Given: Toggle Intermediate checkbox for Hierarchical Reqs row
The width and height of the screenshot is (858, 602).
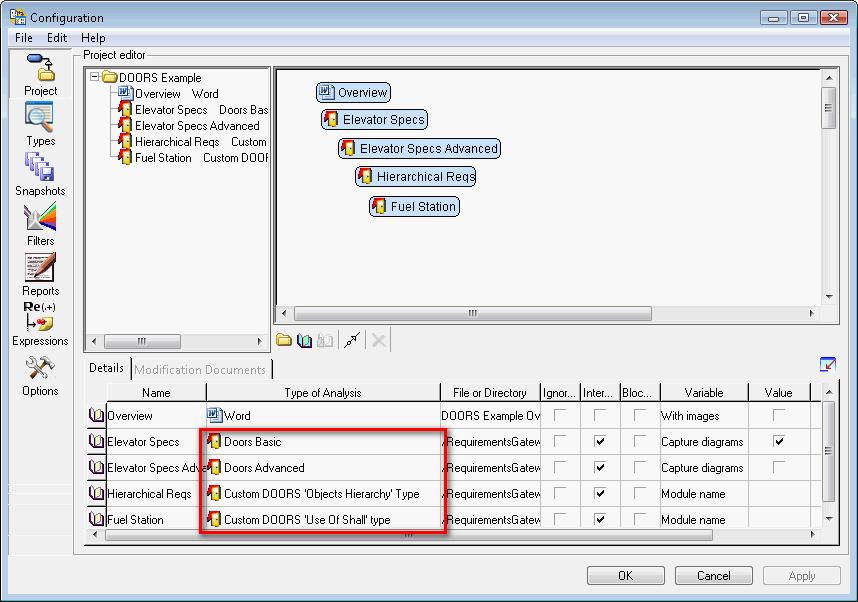Looking at the screenshot, I should (x=598, y=493).
